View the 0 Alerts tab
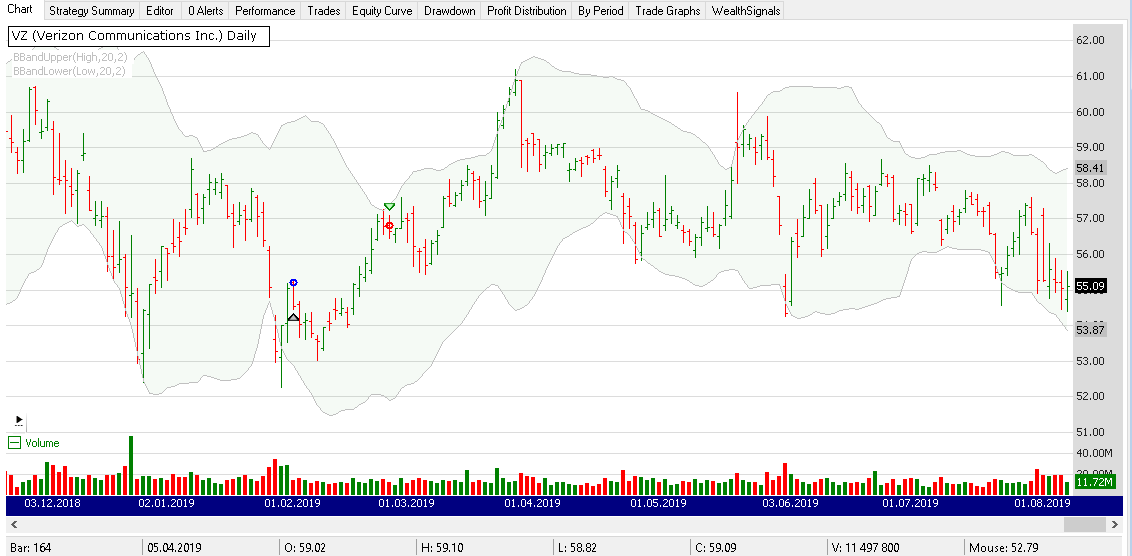The height and width of the screenshot is (556, 1132). [207, 11]
